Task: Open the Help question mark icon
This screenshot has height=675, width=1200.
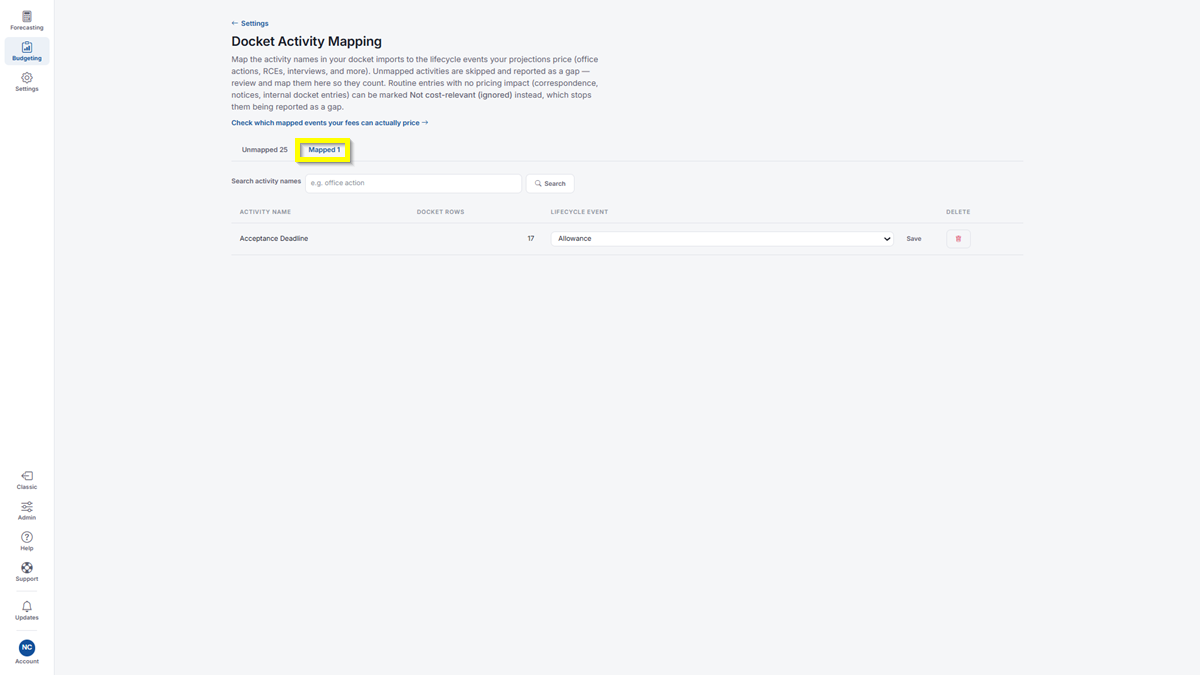Action: pyautogui.click(x=27, y=541)
